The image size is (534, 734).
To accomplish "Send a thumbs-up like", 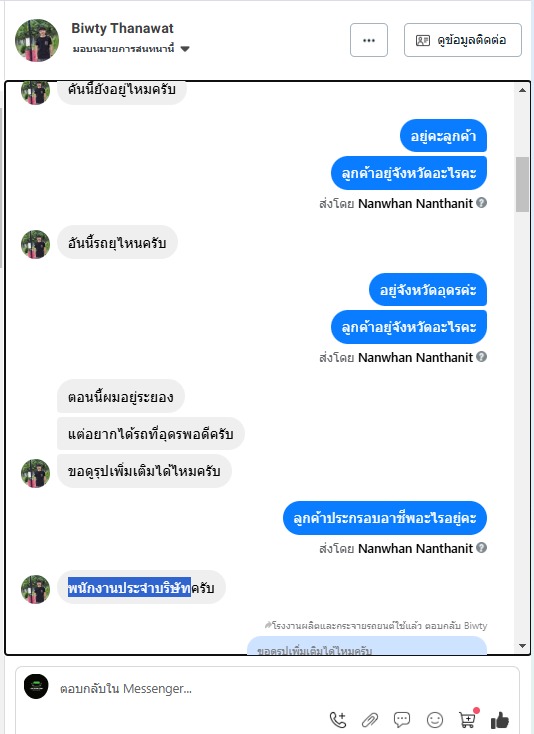I will (500, 720).
